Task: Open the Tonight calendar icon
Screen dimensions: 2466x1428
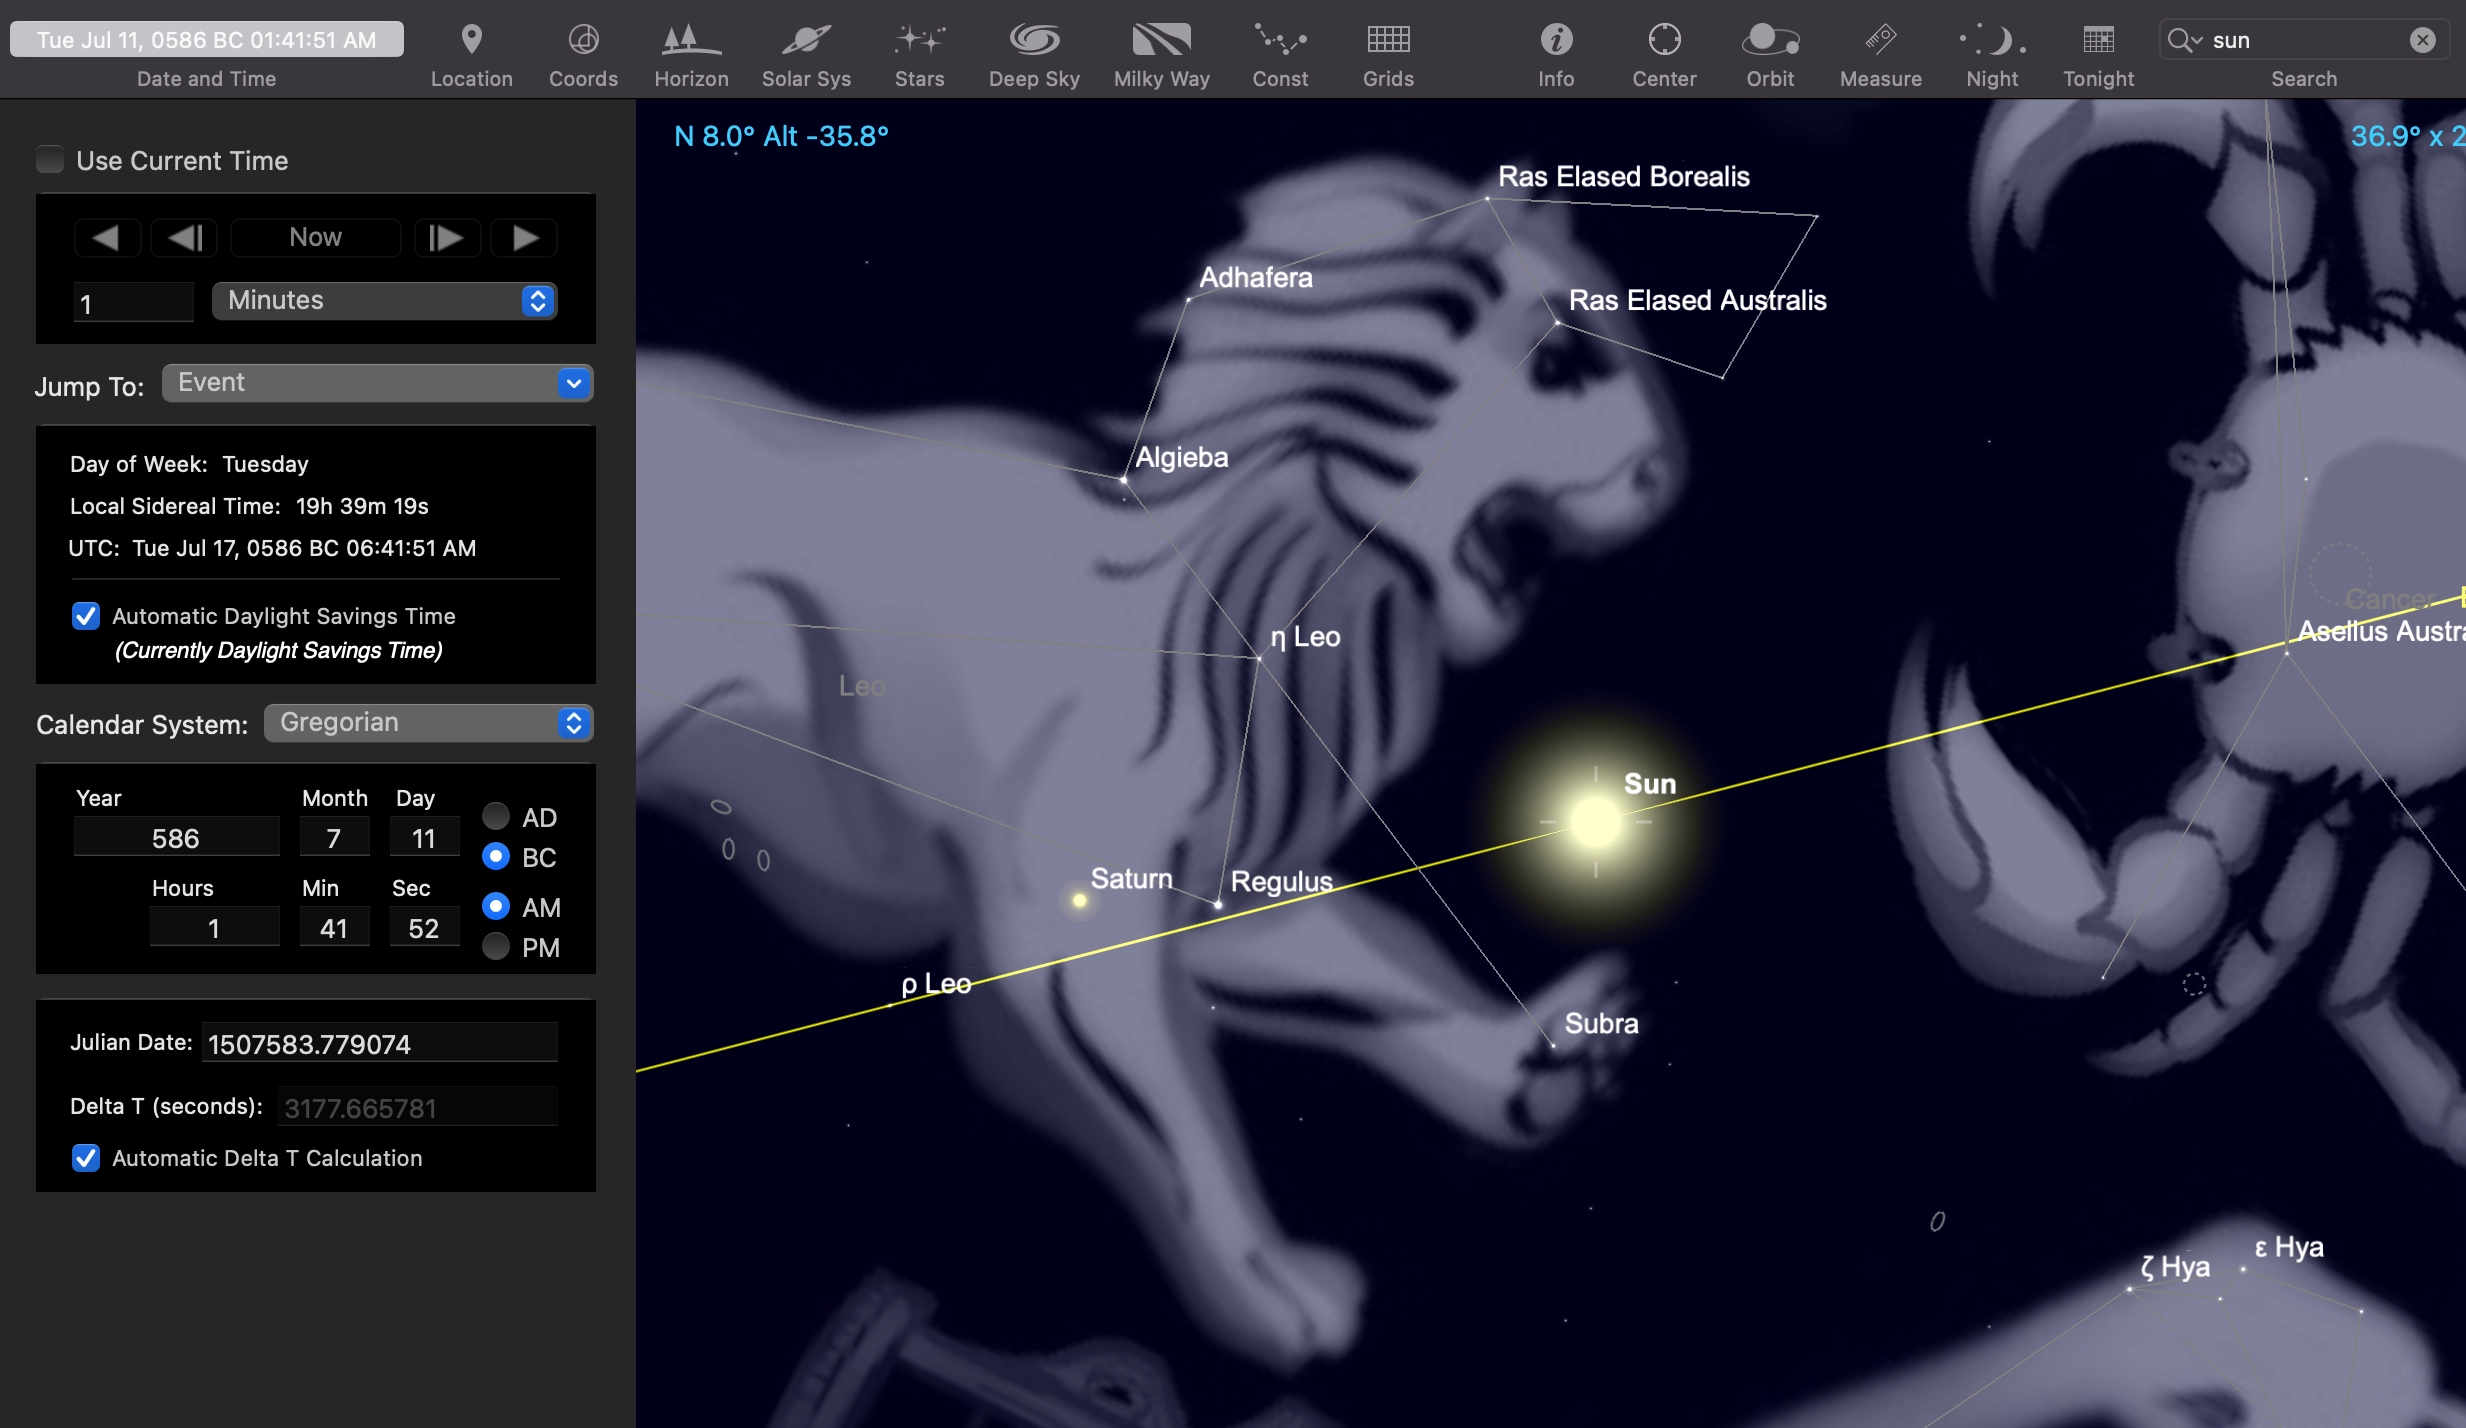Action: tap(2098, 40)
